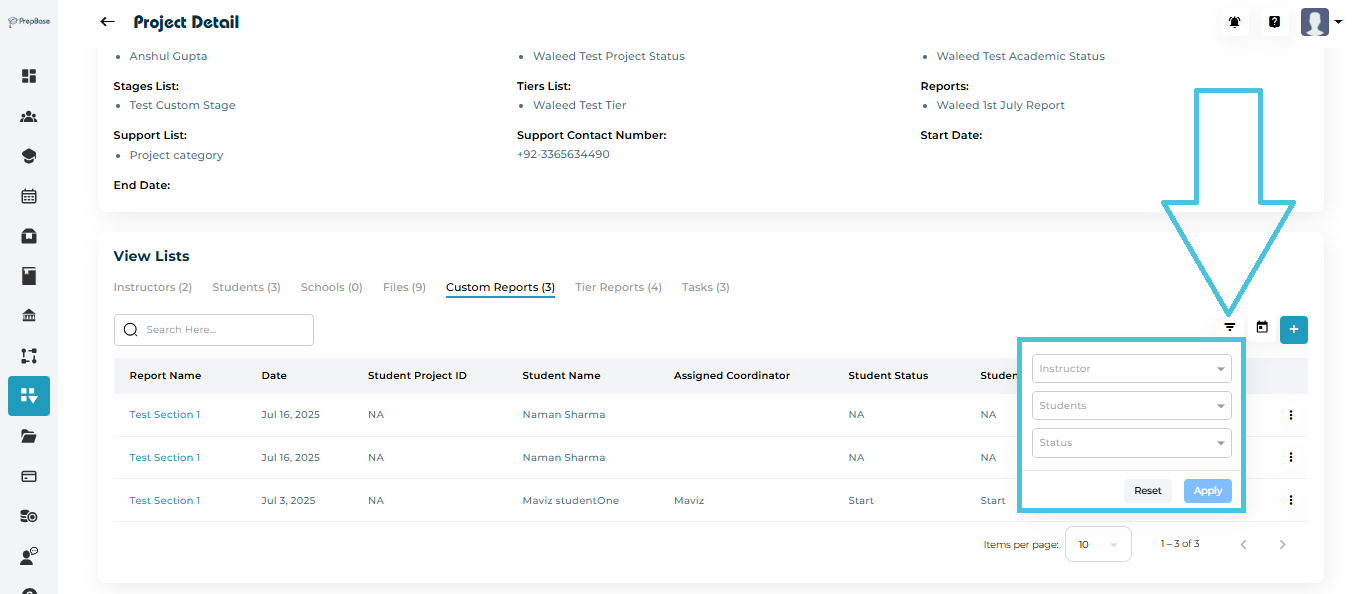
Task: Open Test Section 1 report dated Jul 3
Action: 165,500
